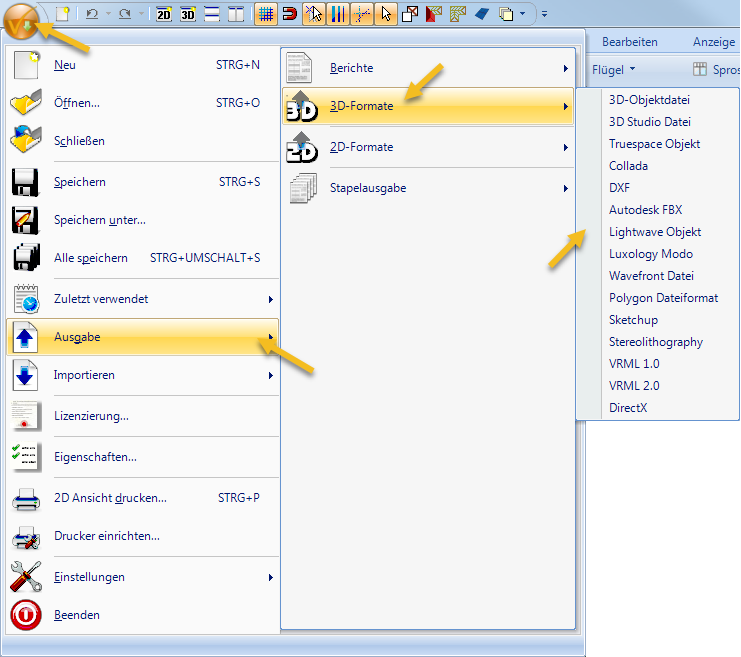Open the Flügel dropdown in the ribbon
Viewport: 741px width, 657px height.
pyautogui.click(x=613, y=70)
